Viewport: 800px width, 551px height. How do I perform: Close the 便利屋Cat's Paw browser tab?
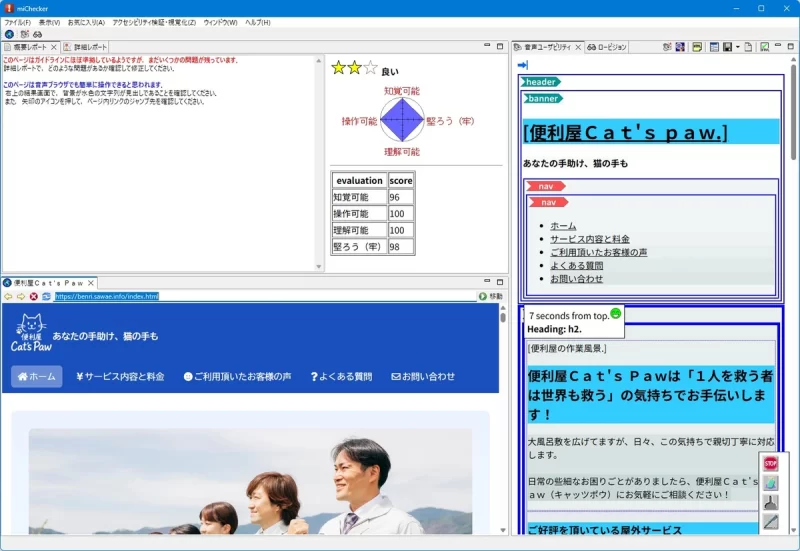pos(91,283)
